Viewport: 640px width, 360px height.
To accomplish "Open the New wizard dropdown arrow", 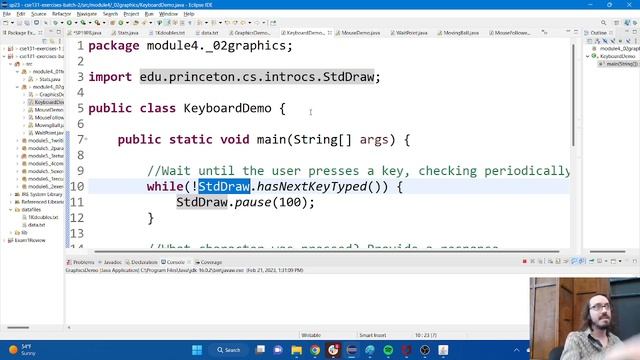I will click(x=12, y=23).
